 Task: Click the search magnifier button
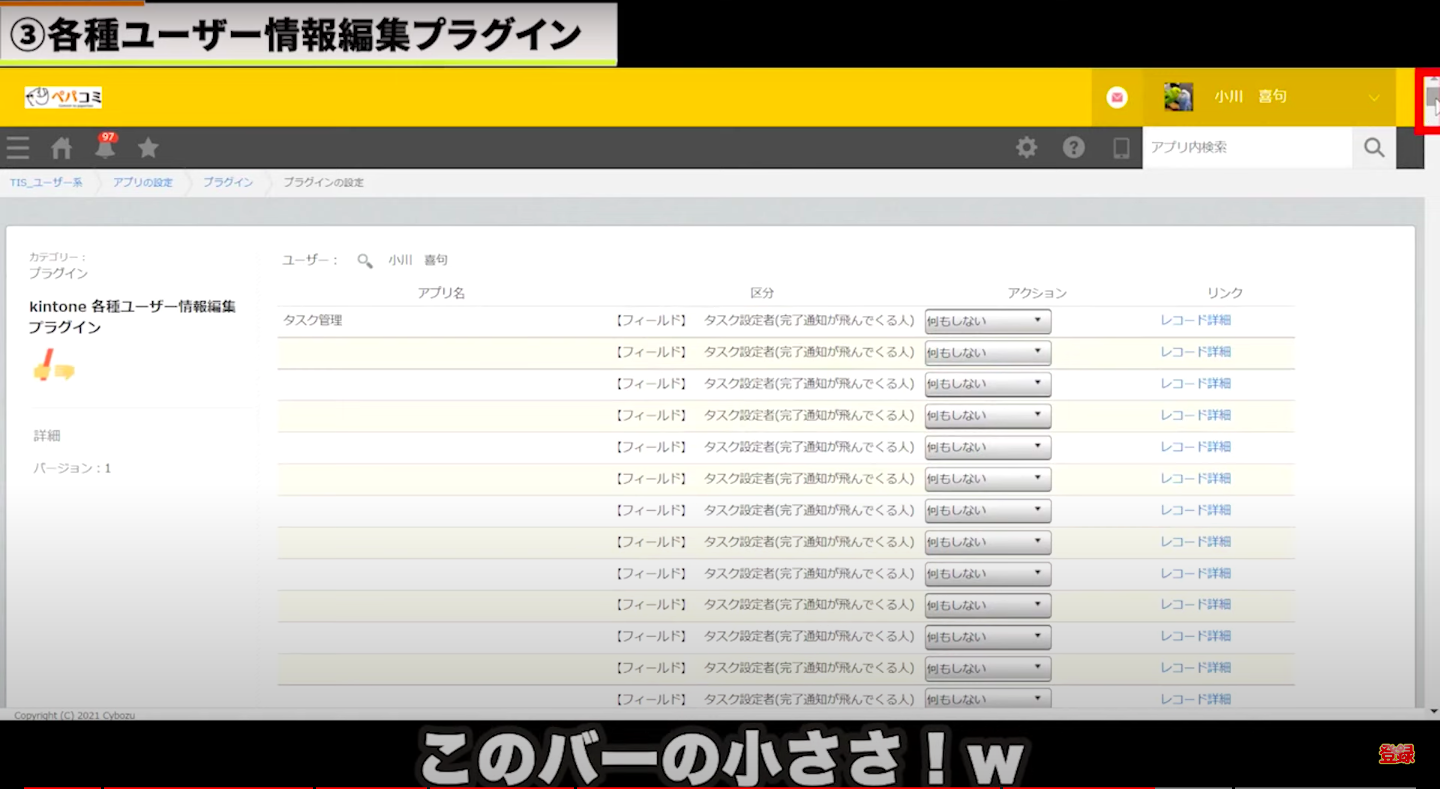(x=1374, y=148)
